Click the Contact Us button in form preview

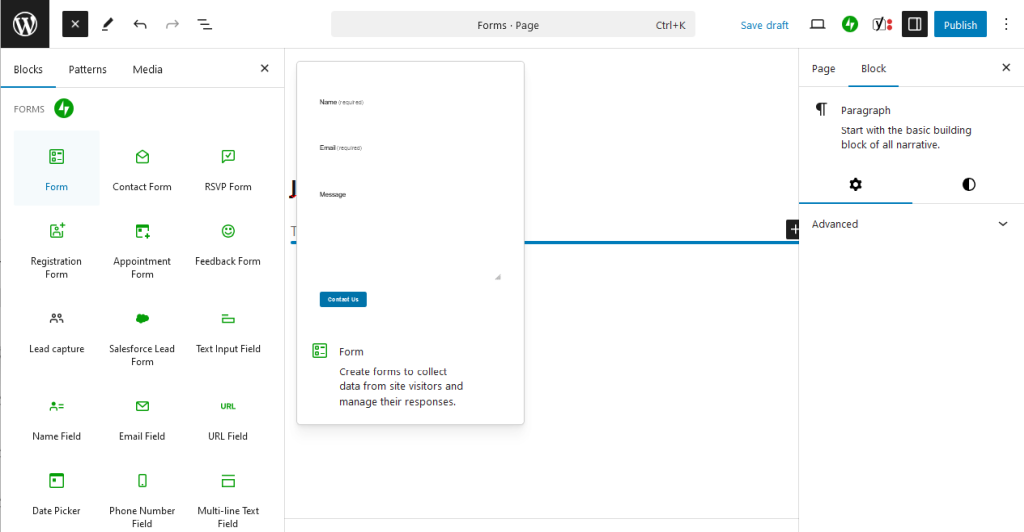pos(343,299)
